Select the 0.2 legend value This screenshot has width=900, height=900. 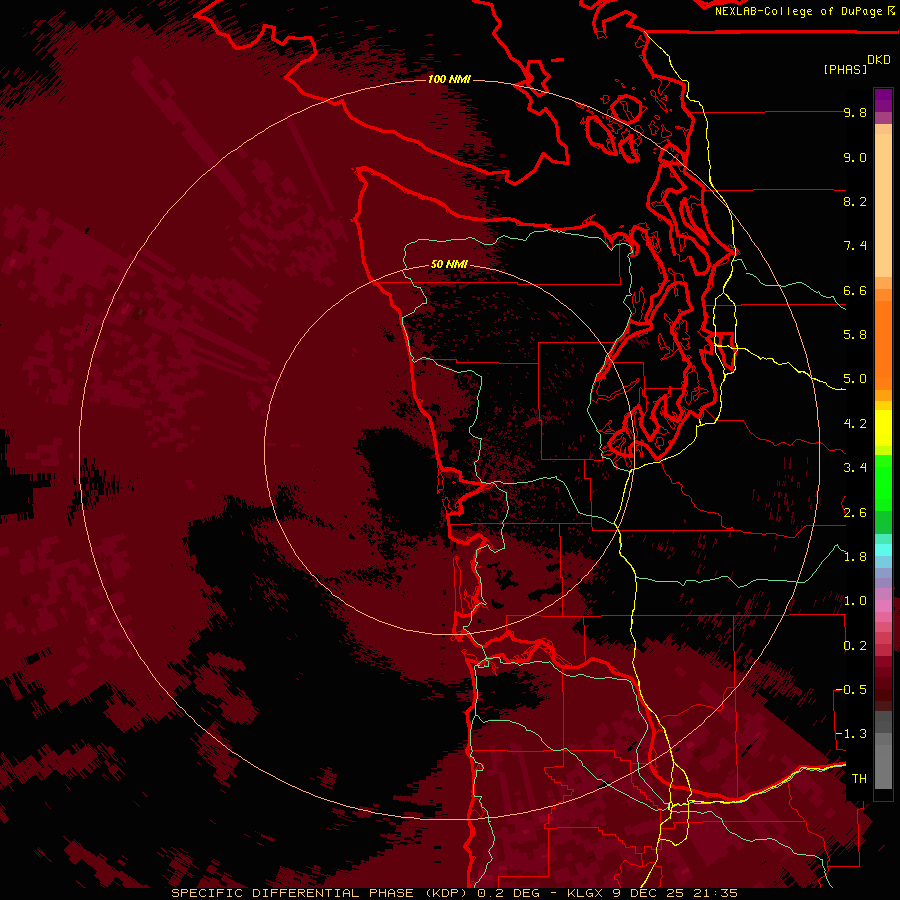(855, 645)
